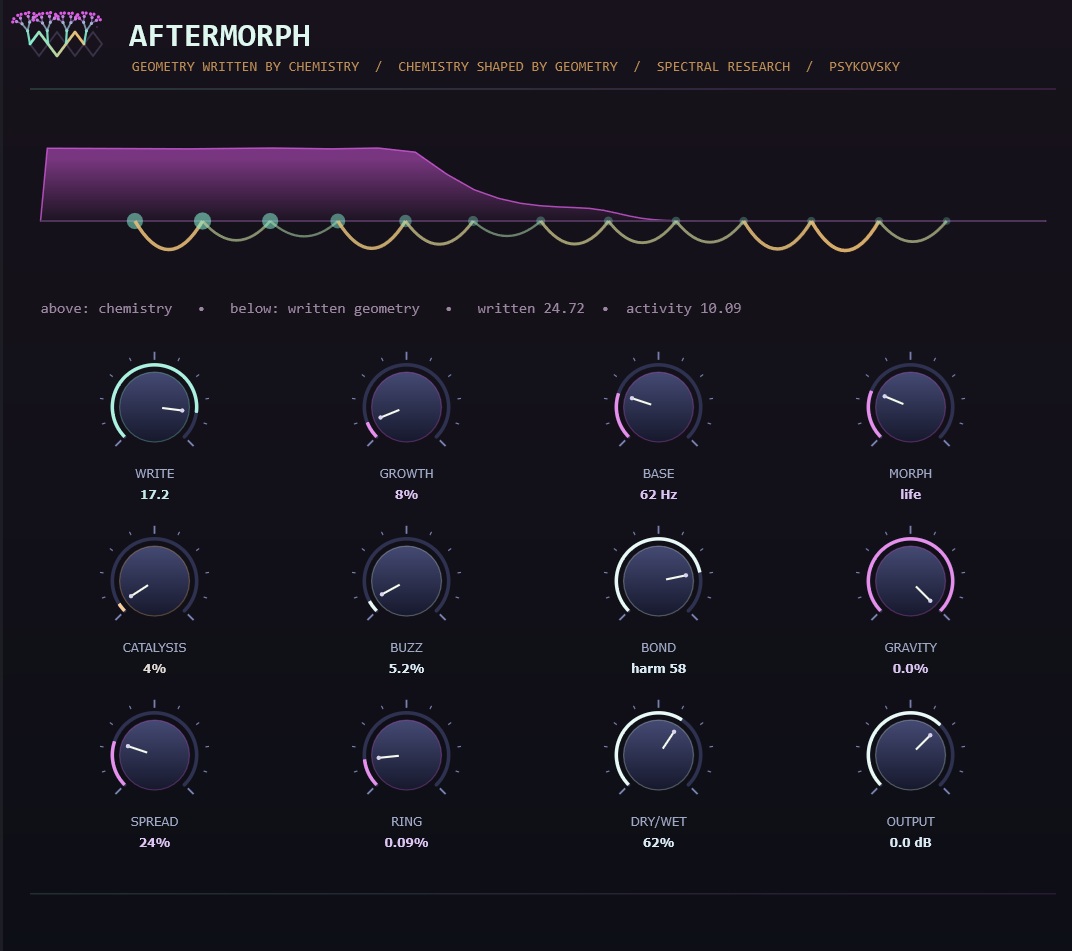This screenshot has height=951, width=1072.
Task: Click the MORPH knob
Action: pyautogui.click(x=910, y=406)
